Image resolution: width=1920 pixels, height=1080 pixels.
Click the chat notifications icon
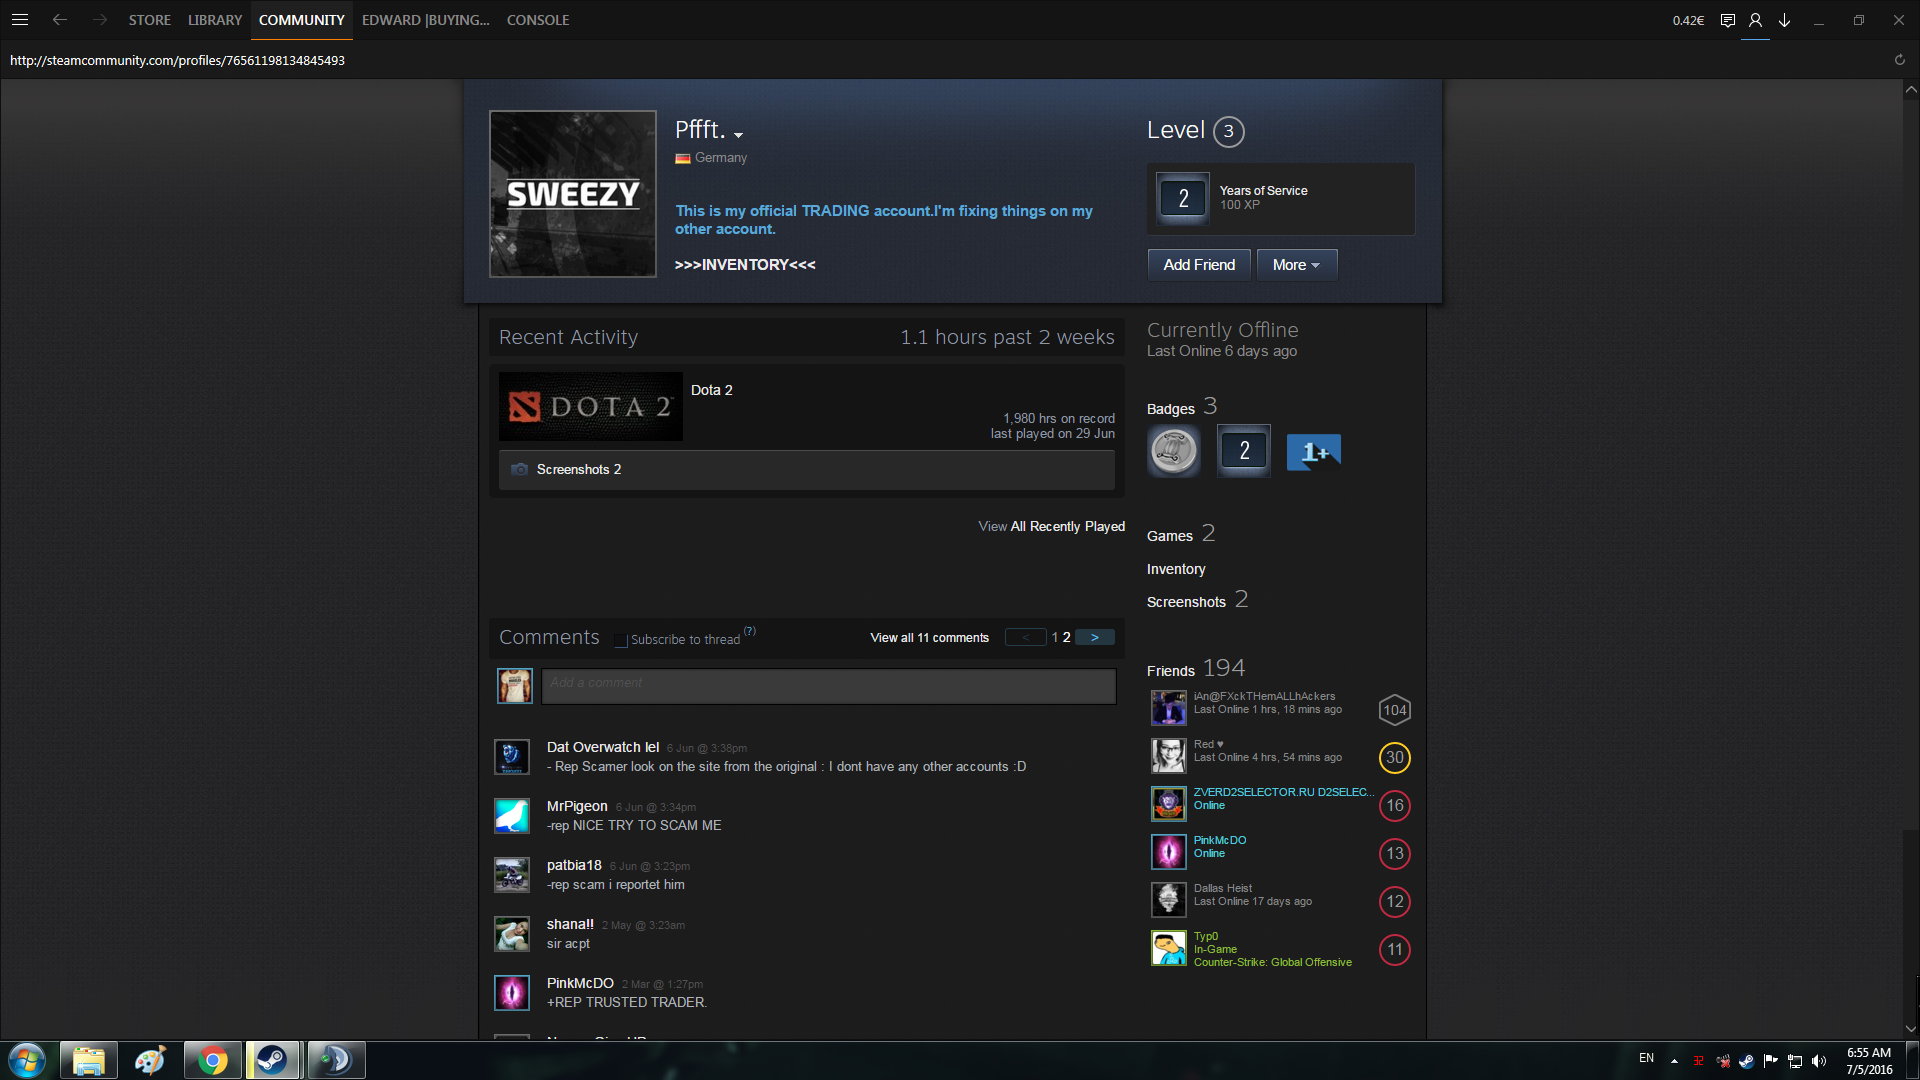point(1727,20)
